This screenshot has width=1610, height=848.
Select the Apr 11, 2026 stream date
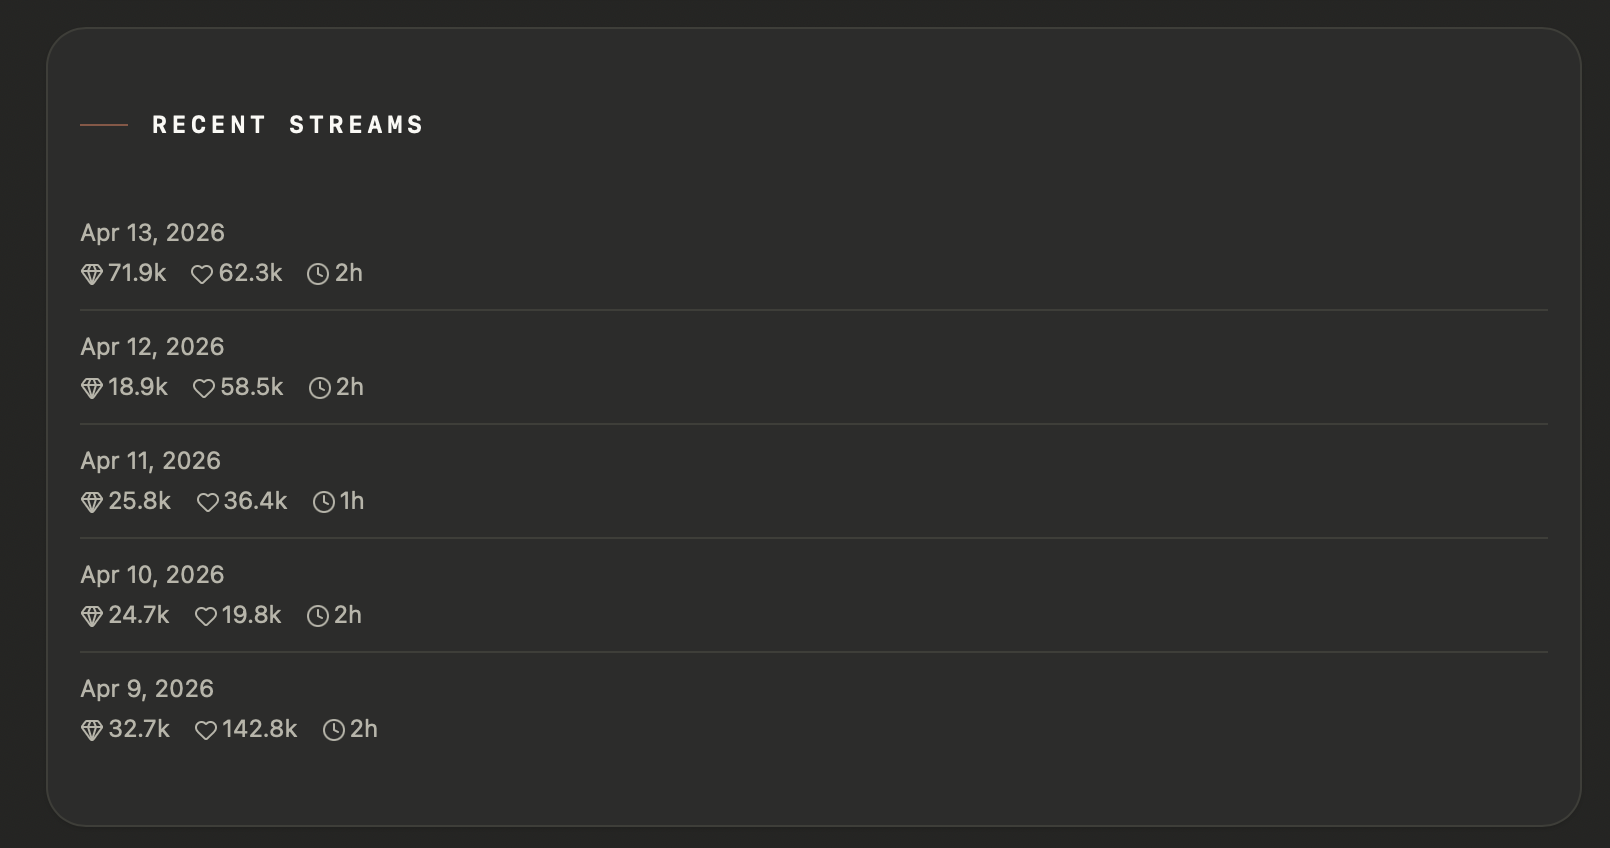150,461
